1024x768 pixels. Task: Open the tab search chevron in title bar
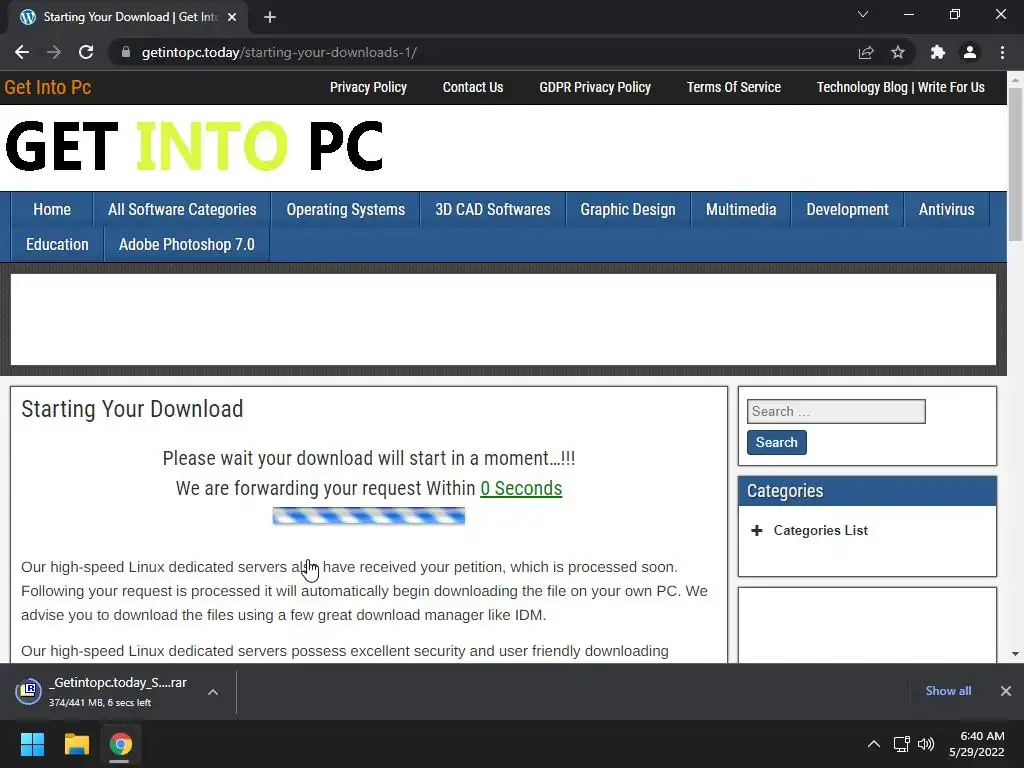[863, 14]
